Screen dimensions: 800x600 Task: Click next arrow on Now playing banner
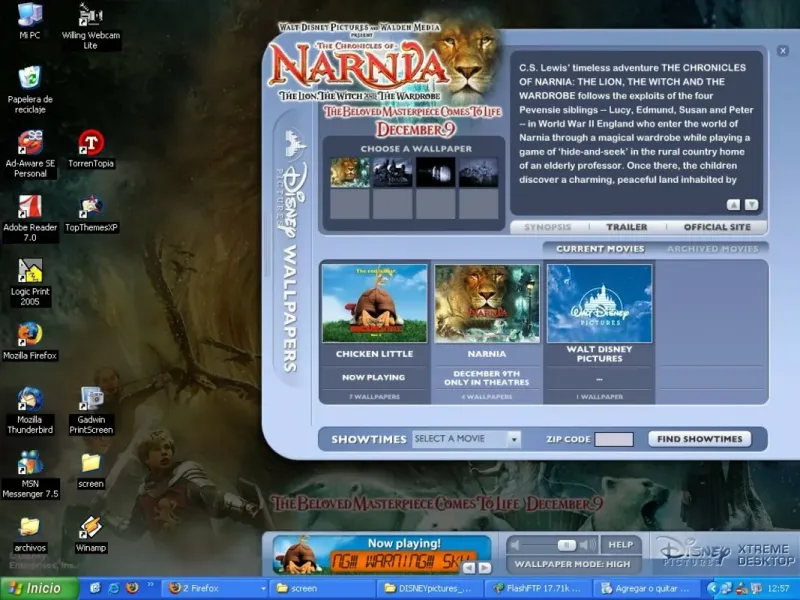485,567
